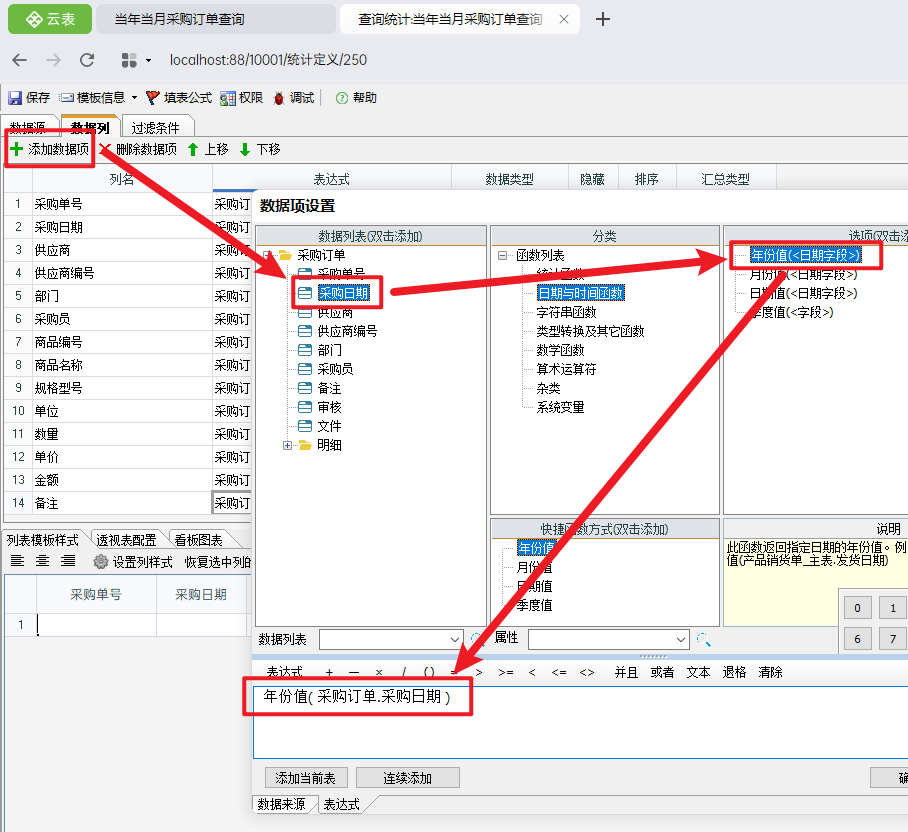The width and height of the screenshot is (908, 832).
Task: Collapse the 采购订单 tree node
Action: 267,255
